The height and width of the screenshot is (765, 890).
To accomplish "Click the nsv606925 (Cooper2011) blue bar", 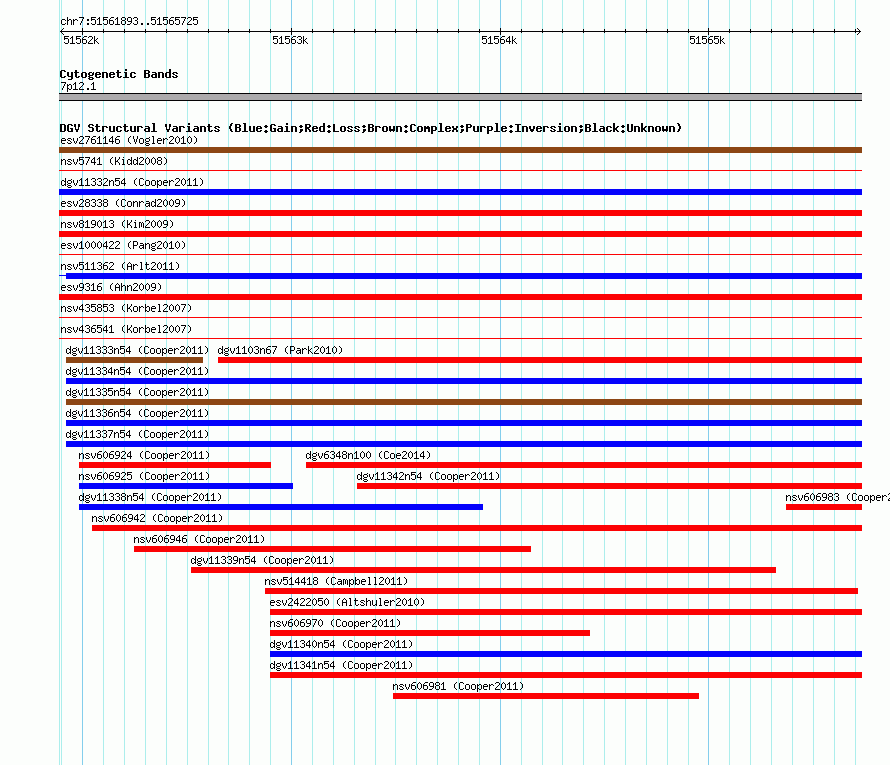I will point(186,486).
